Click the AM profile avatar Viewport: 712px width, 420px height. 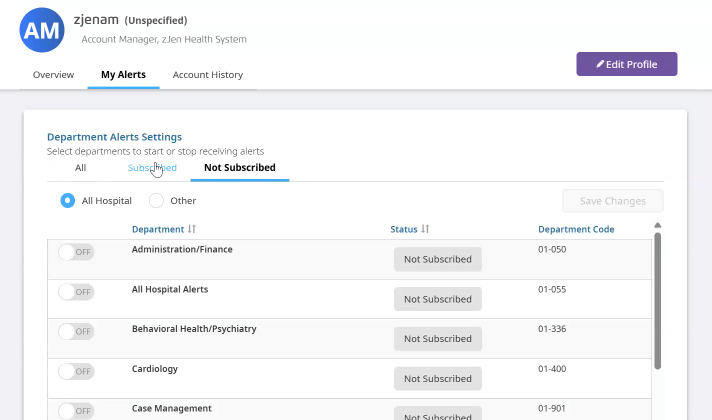[42, 31]
